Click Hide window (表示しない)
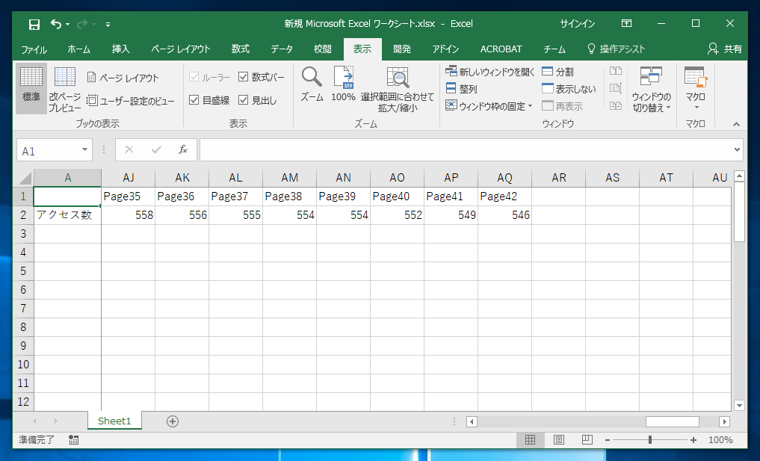Viewport: 760px width, 461px height. pos(569,89)
